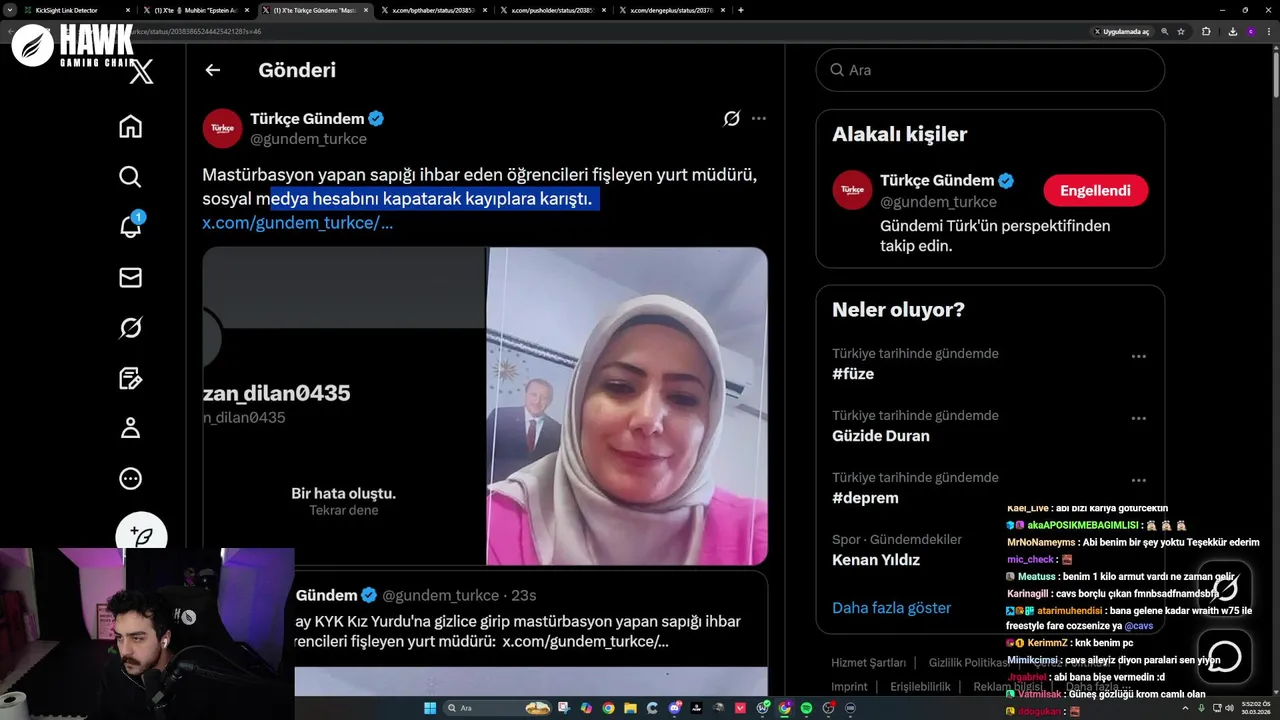Viewport: 1280px width, 720px height.
Task: Open Messages envelope icon
Action: (x=130, y=277)
